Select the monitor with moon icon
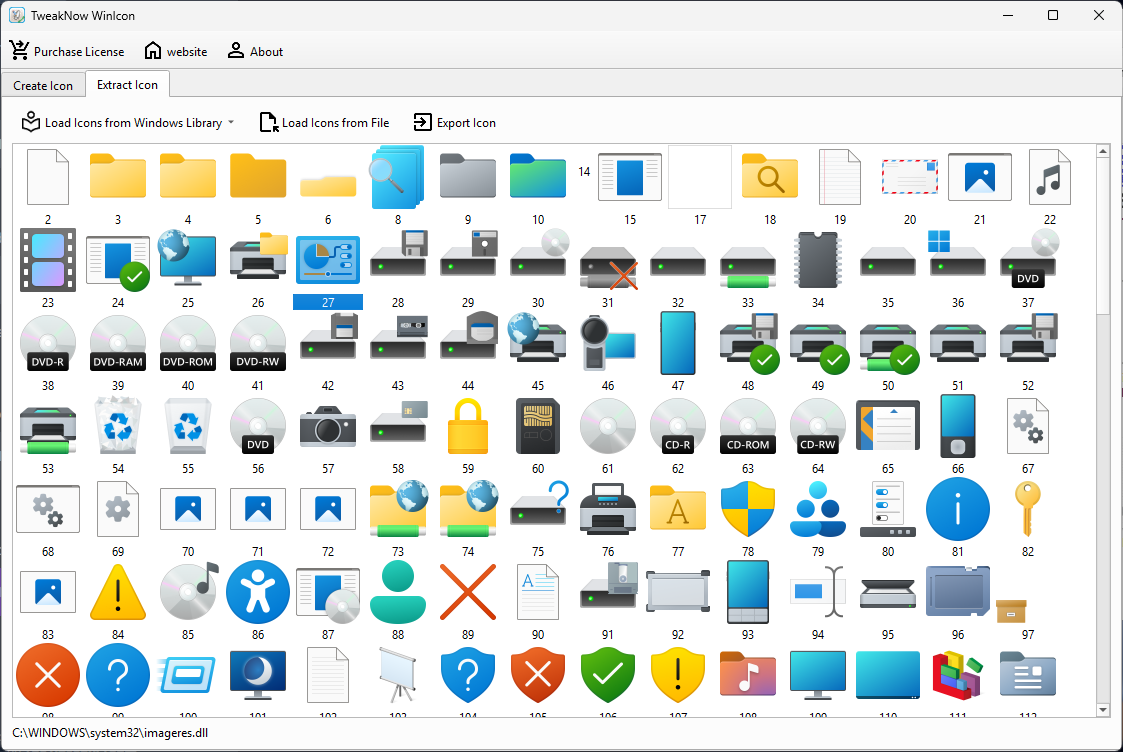 (x=258, y=675)
